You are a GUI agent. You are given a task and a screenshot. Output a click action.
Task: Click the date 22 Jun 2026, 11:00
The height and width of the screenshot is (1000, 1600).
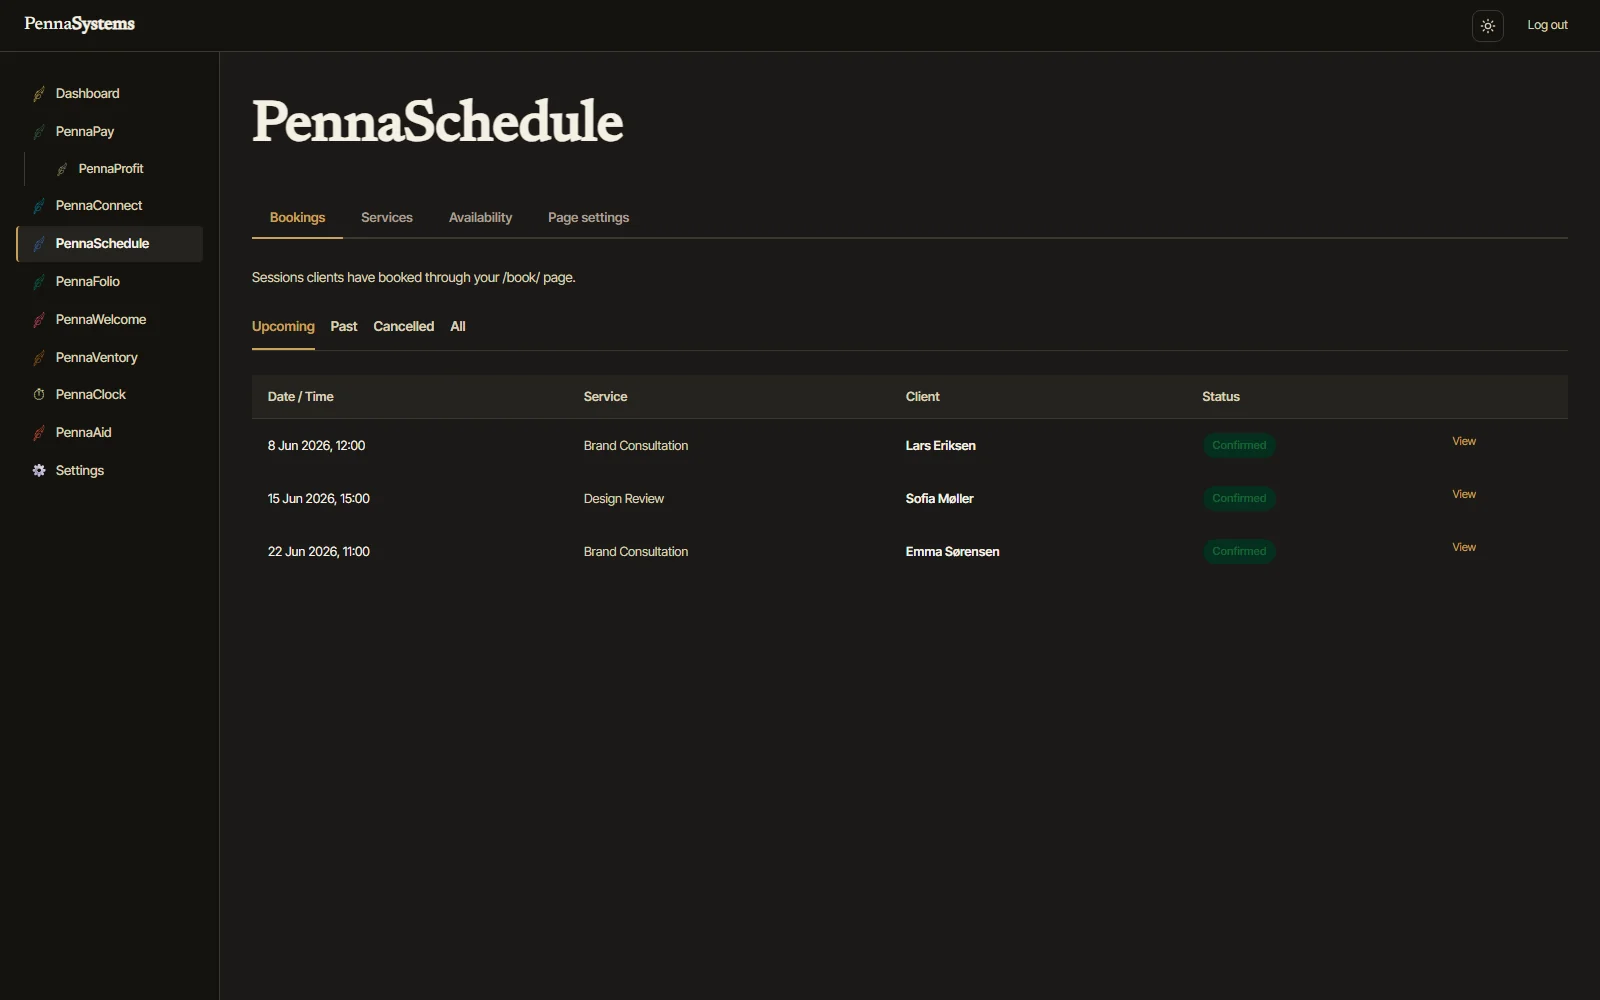318,552
